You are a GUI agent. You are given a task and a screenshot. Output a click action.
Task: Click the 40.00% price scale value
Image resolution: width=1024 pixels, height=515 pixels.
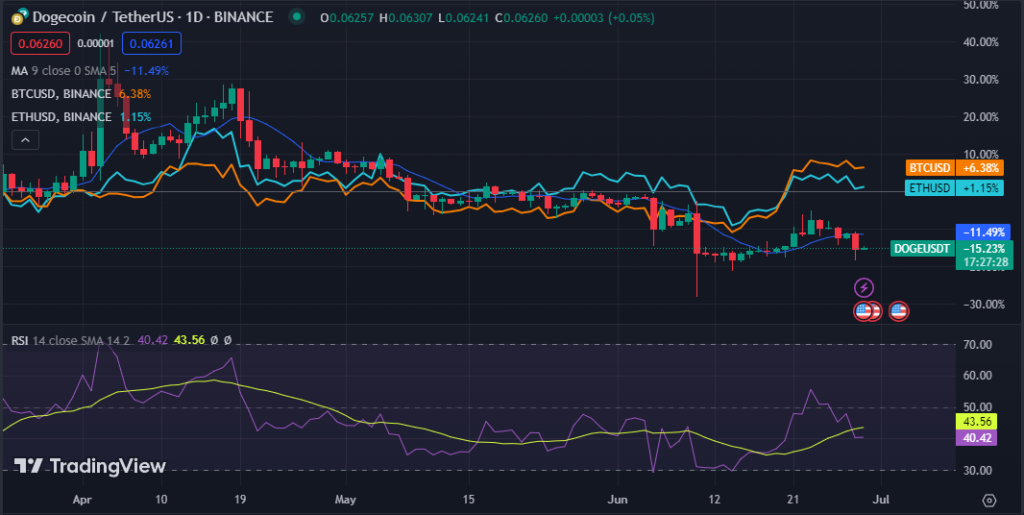[x=981, y=42]
